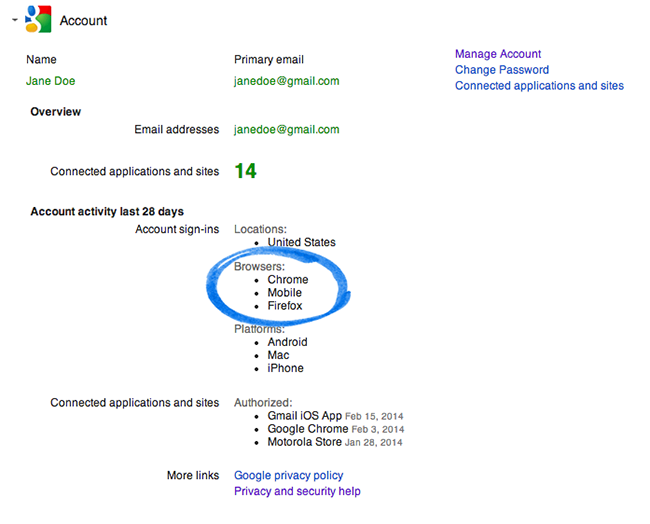650x524 pixels.
Task: Open the Change Password link
Action: click(502, 70)
